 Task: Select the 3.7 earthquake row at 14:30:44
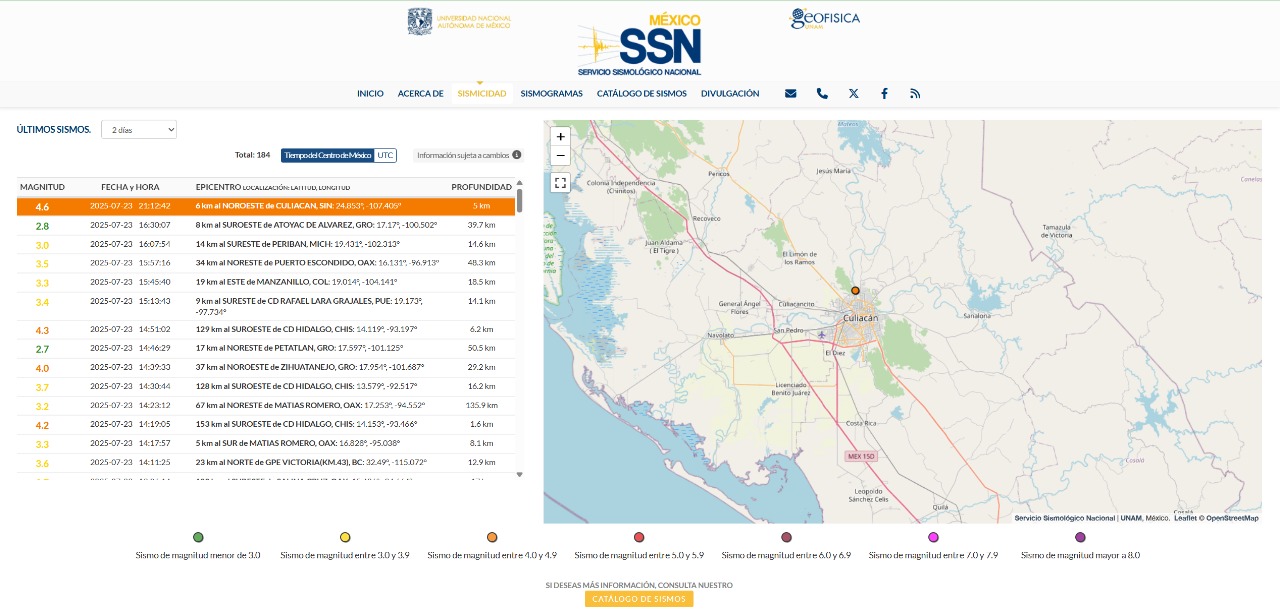pyautogui.click(x=266, y=387)
